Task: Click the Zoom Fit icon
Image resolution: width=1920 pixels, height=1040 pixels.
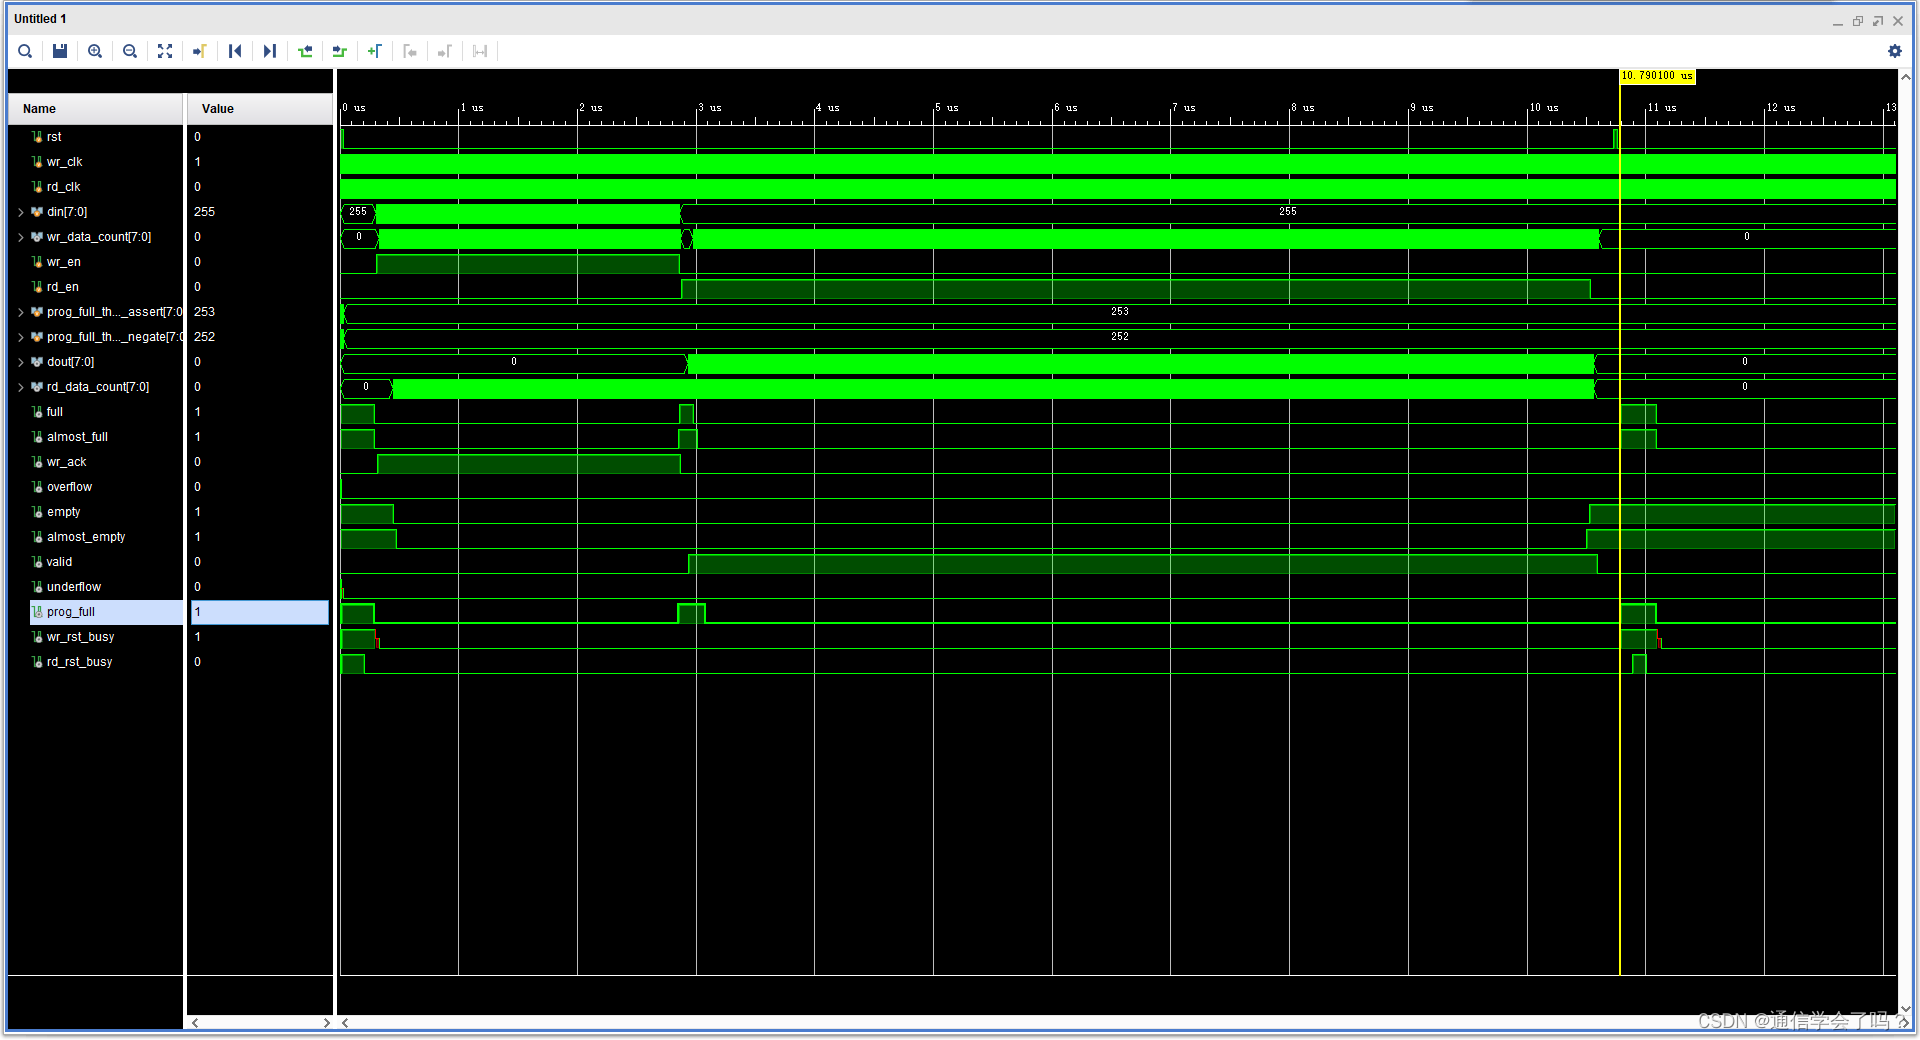Action: tap(165, 51)
